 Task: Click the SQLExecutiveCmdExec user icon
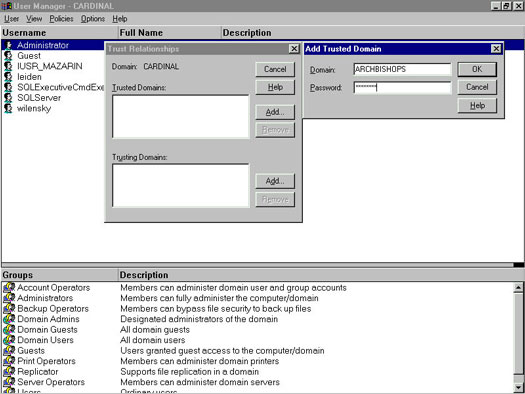click(x=8, y=87)
